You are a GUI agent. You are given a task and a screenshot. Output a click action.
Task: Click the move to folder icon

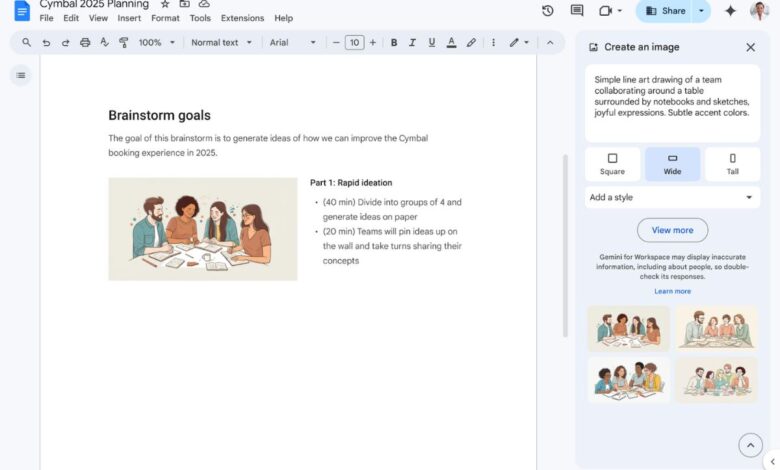click(185, 4)
